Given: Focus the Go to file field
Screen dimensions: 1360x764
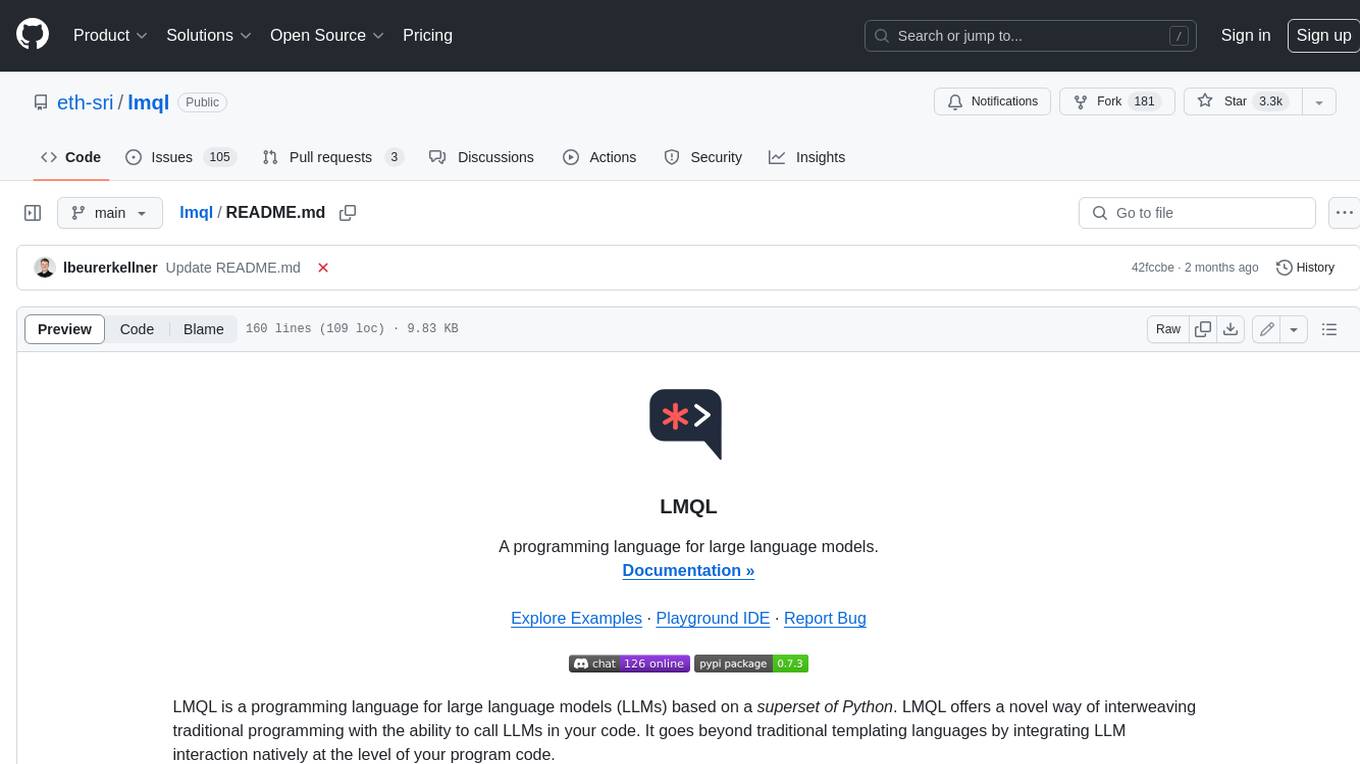Looking at the screenshot, I should click(1197, 213).
